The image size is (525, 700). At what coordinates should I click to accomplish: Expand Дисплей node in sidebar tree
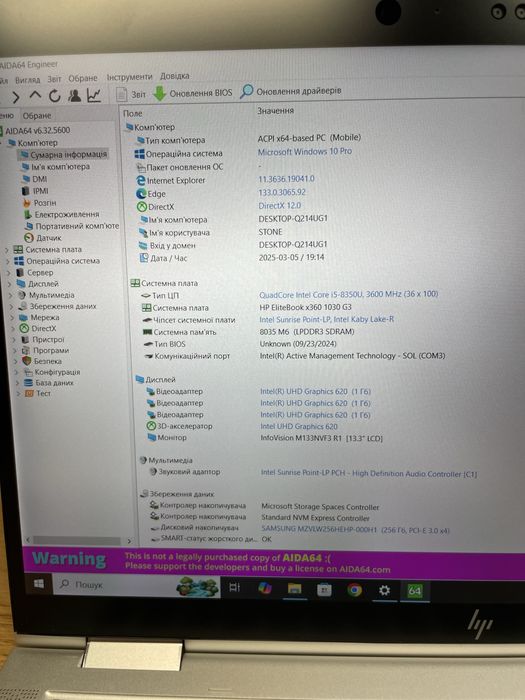point(9,284)
